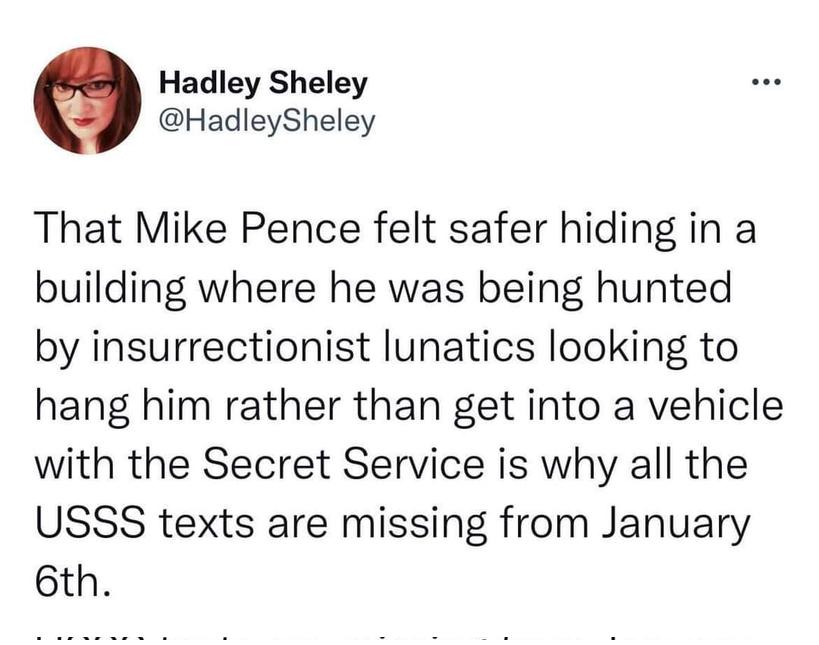This screenshot has height=645, width=819.
Task: Click the words "Secret Service" in tweet
Action: point(343,463)
